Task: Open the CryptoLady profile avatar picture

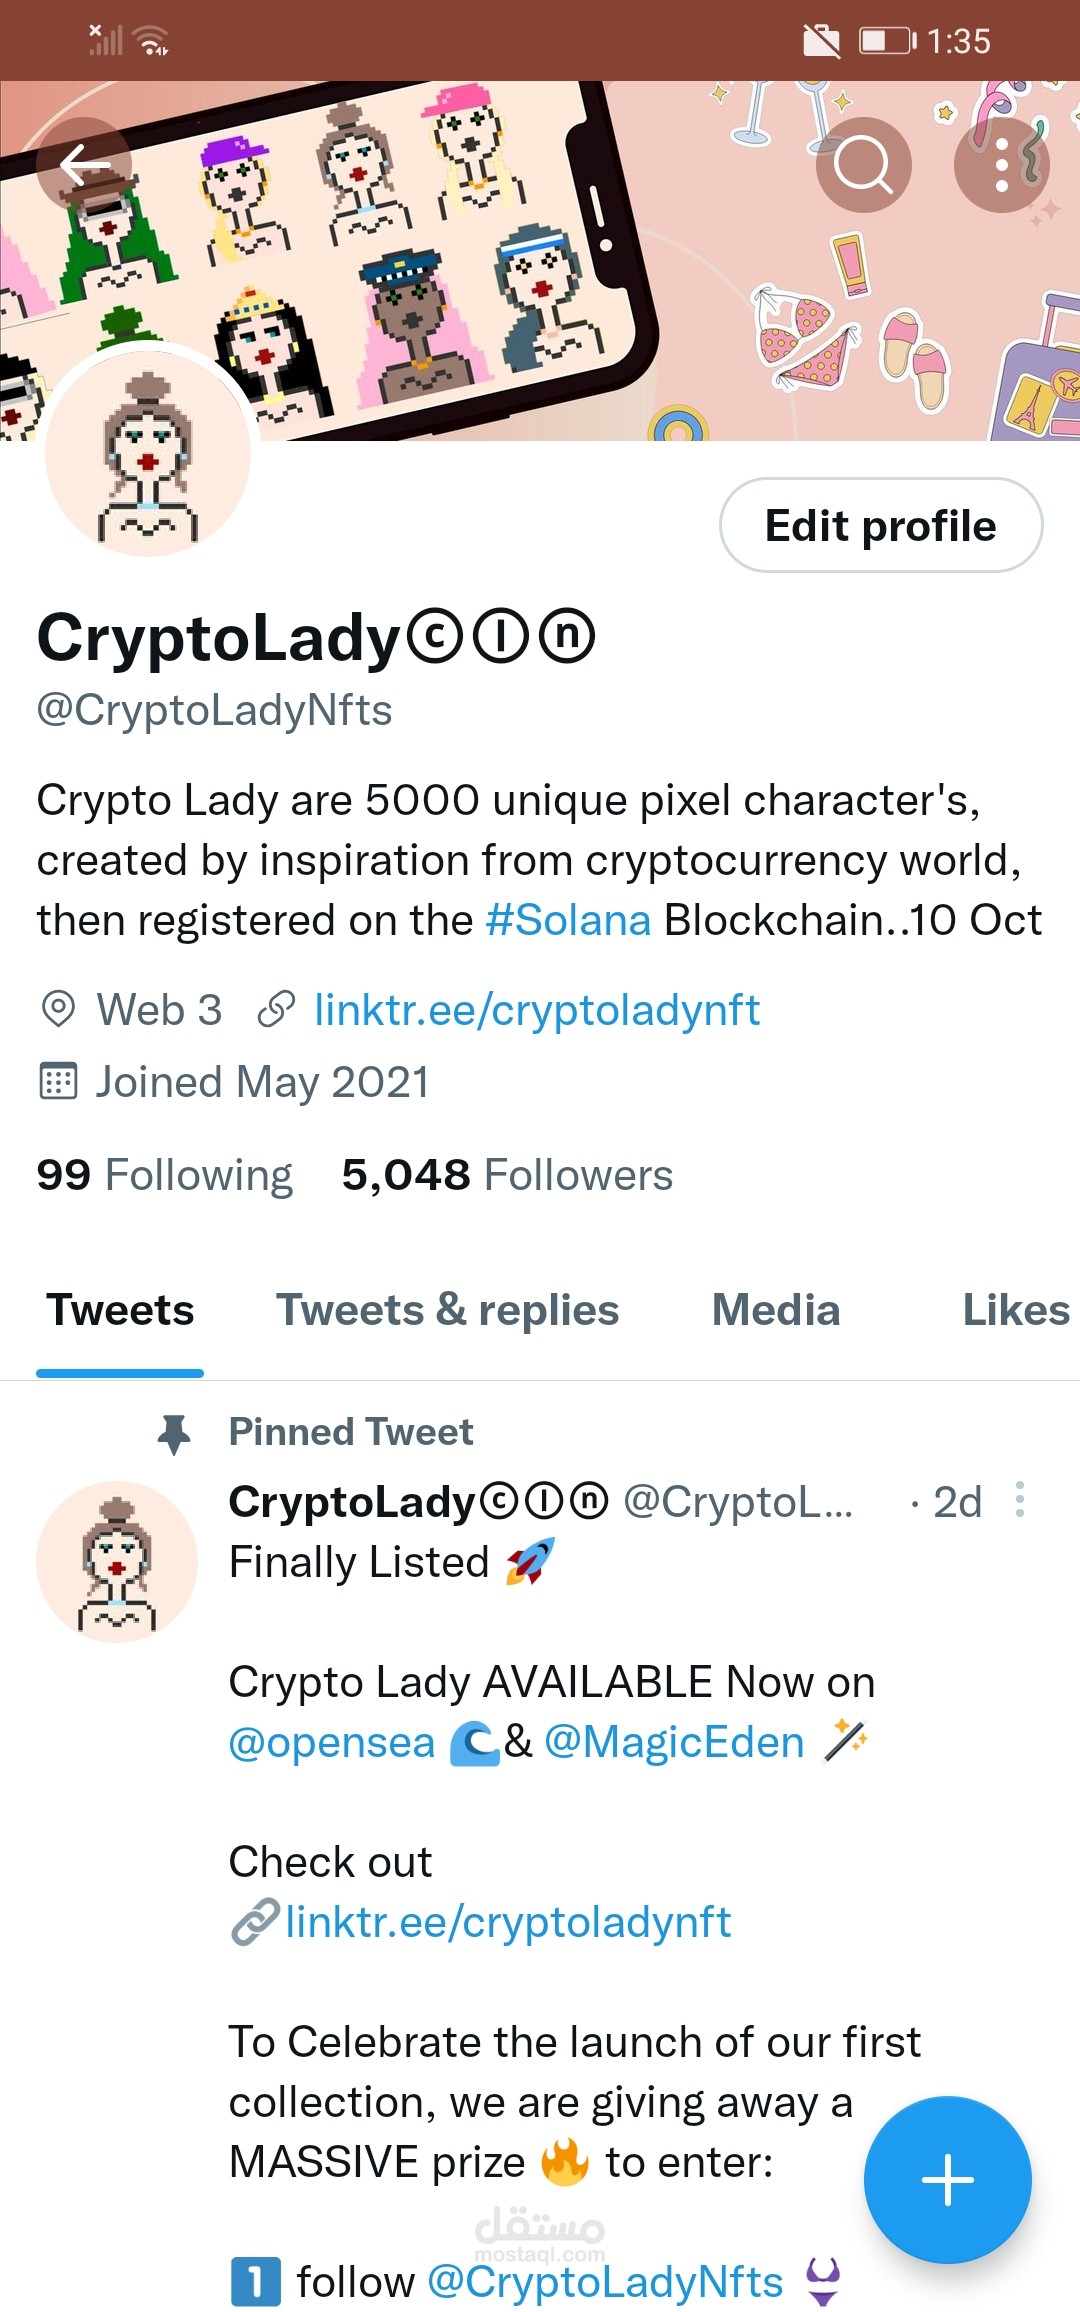Action: [x=148, y=454]
